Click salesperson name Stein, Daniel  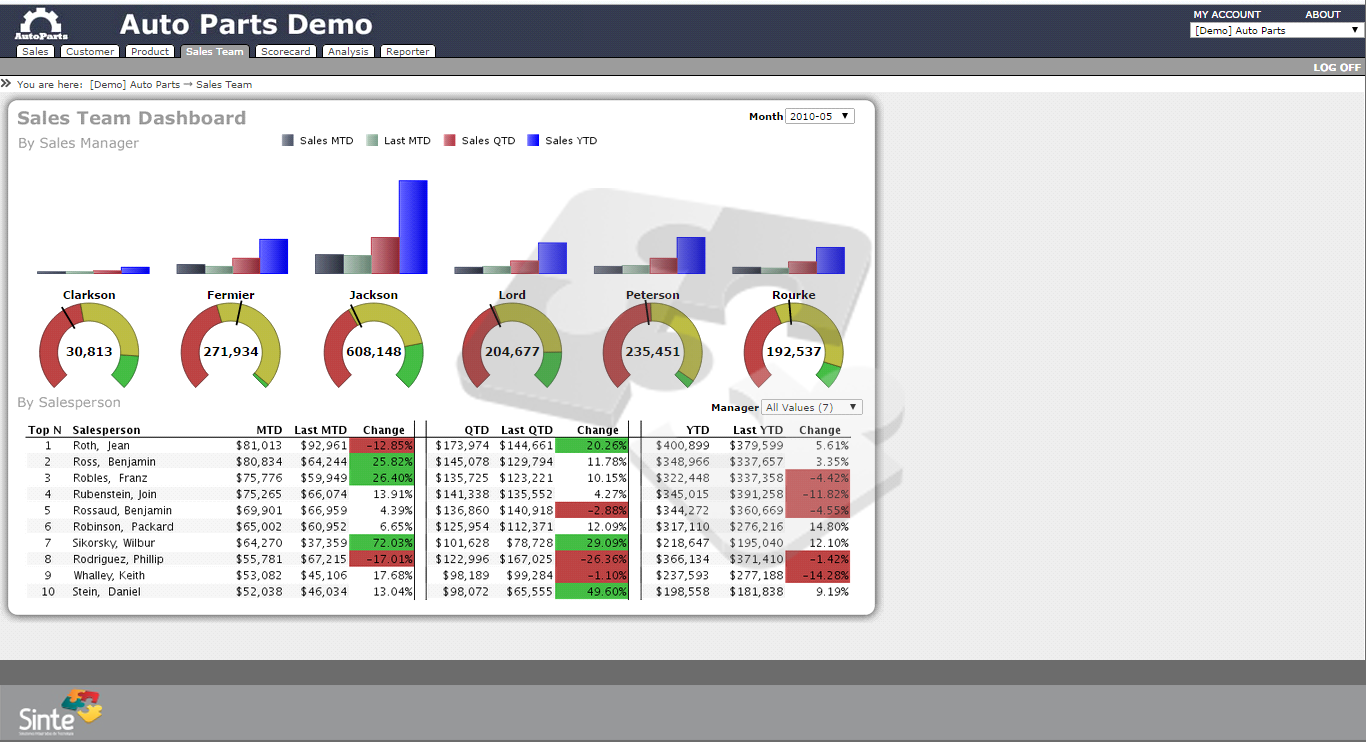pyautogui.click(x=106, y=592)
